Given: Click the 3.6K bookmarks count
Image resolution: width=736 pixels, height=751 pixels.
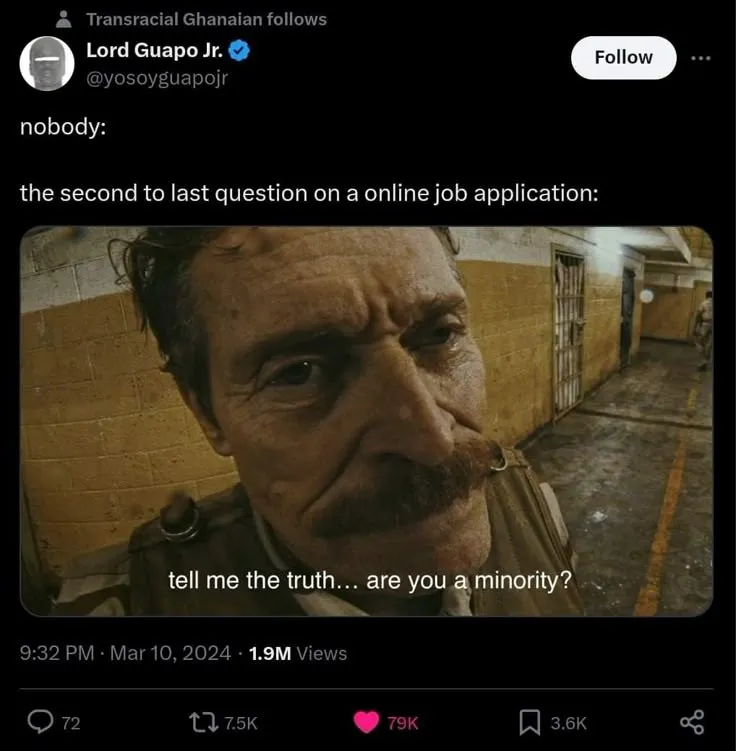Looking at the screenshot, I should click(x=568, y=723).
